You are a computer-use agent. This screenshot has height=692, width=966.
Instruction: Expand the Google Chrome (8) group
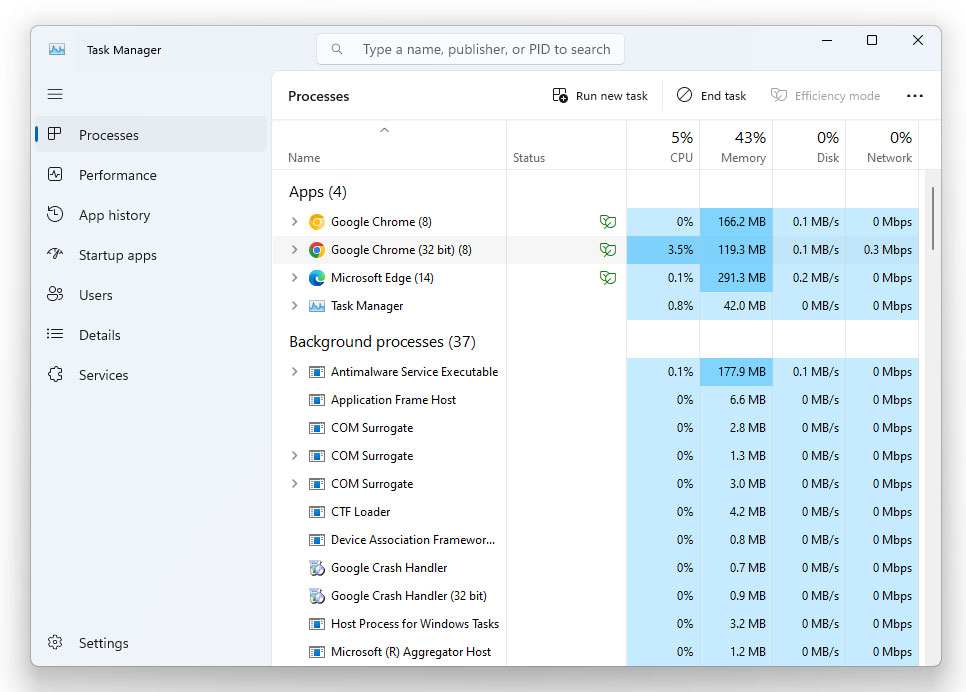[x=294, y=221]
